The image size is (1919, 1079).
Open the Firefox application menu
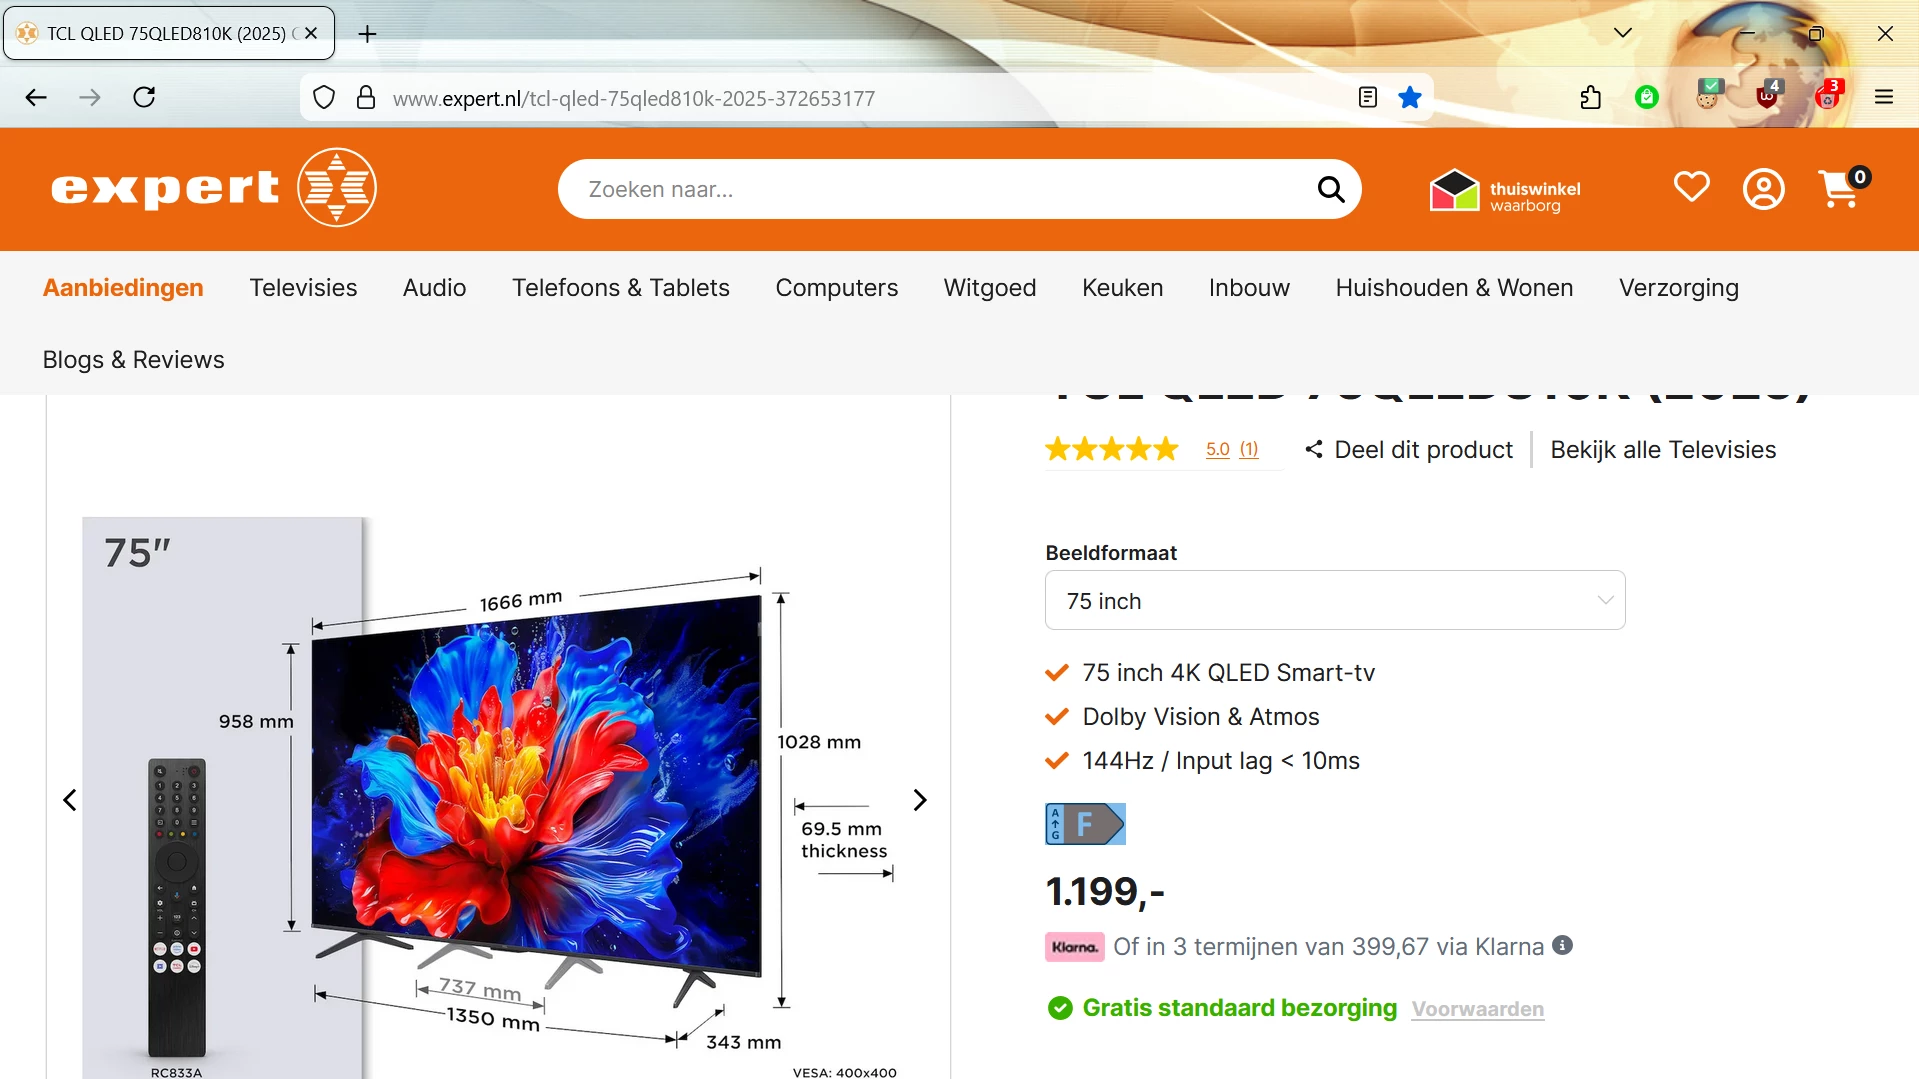click(1884, 97)
